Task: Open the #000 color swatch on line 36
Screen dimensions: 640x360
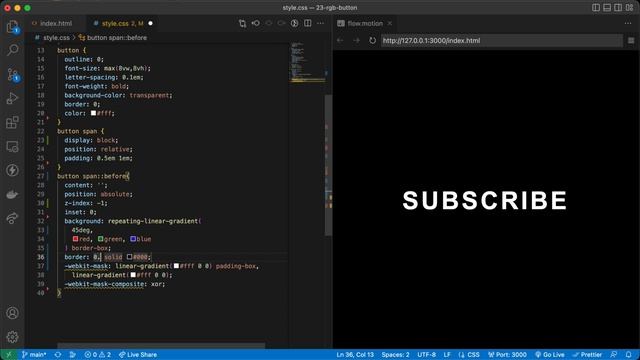Action: click(x=129, y=257)
